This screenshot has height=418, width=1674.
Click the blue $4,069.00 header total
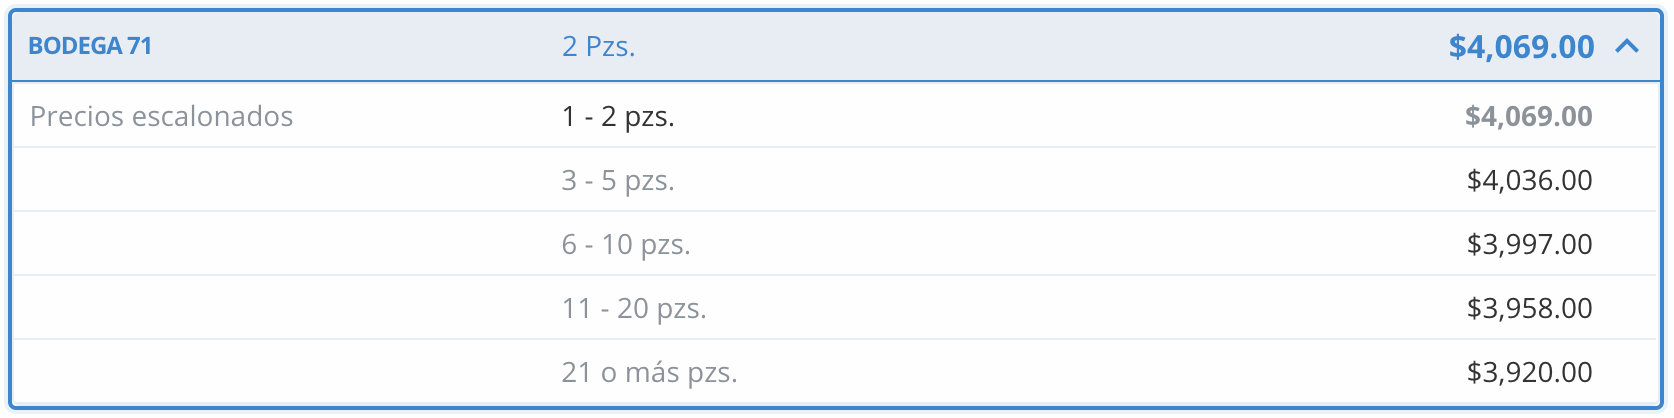pyautogui.click(x=1520, y=46)
